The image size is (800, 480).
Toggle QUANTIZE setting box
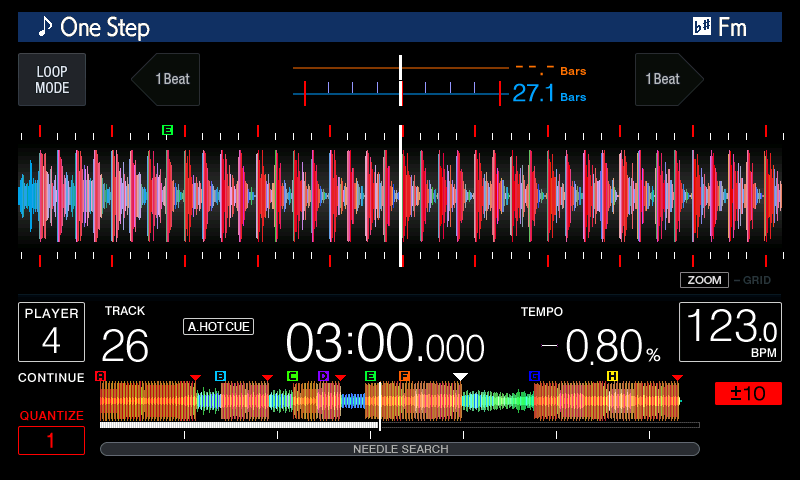(51, 440)
